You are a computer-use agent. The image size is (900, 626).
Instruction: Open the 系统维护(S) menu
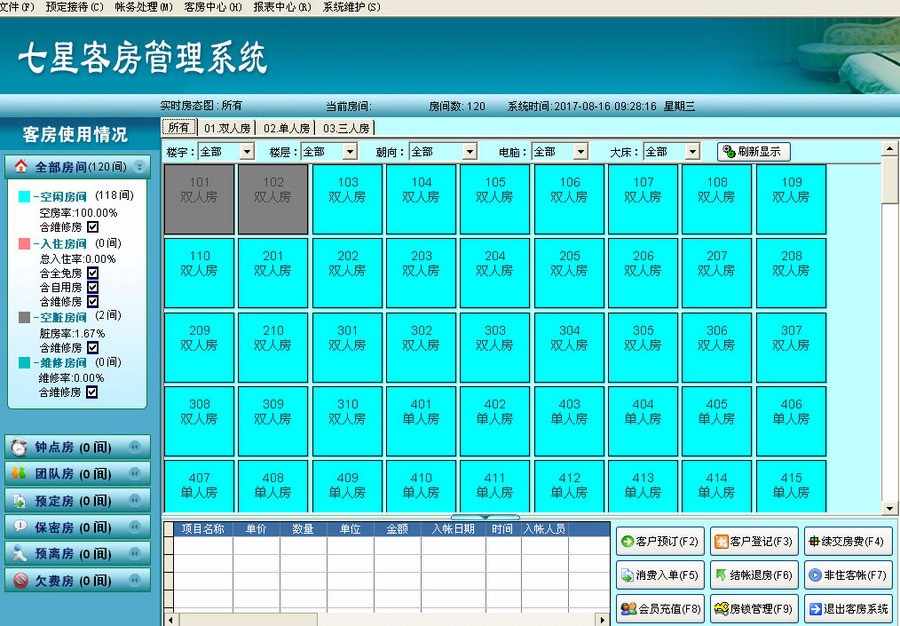pos(351,7)
